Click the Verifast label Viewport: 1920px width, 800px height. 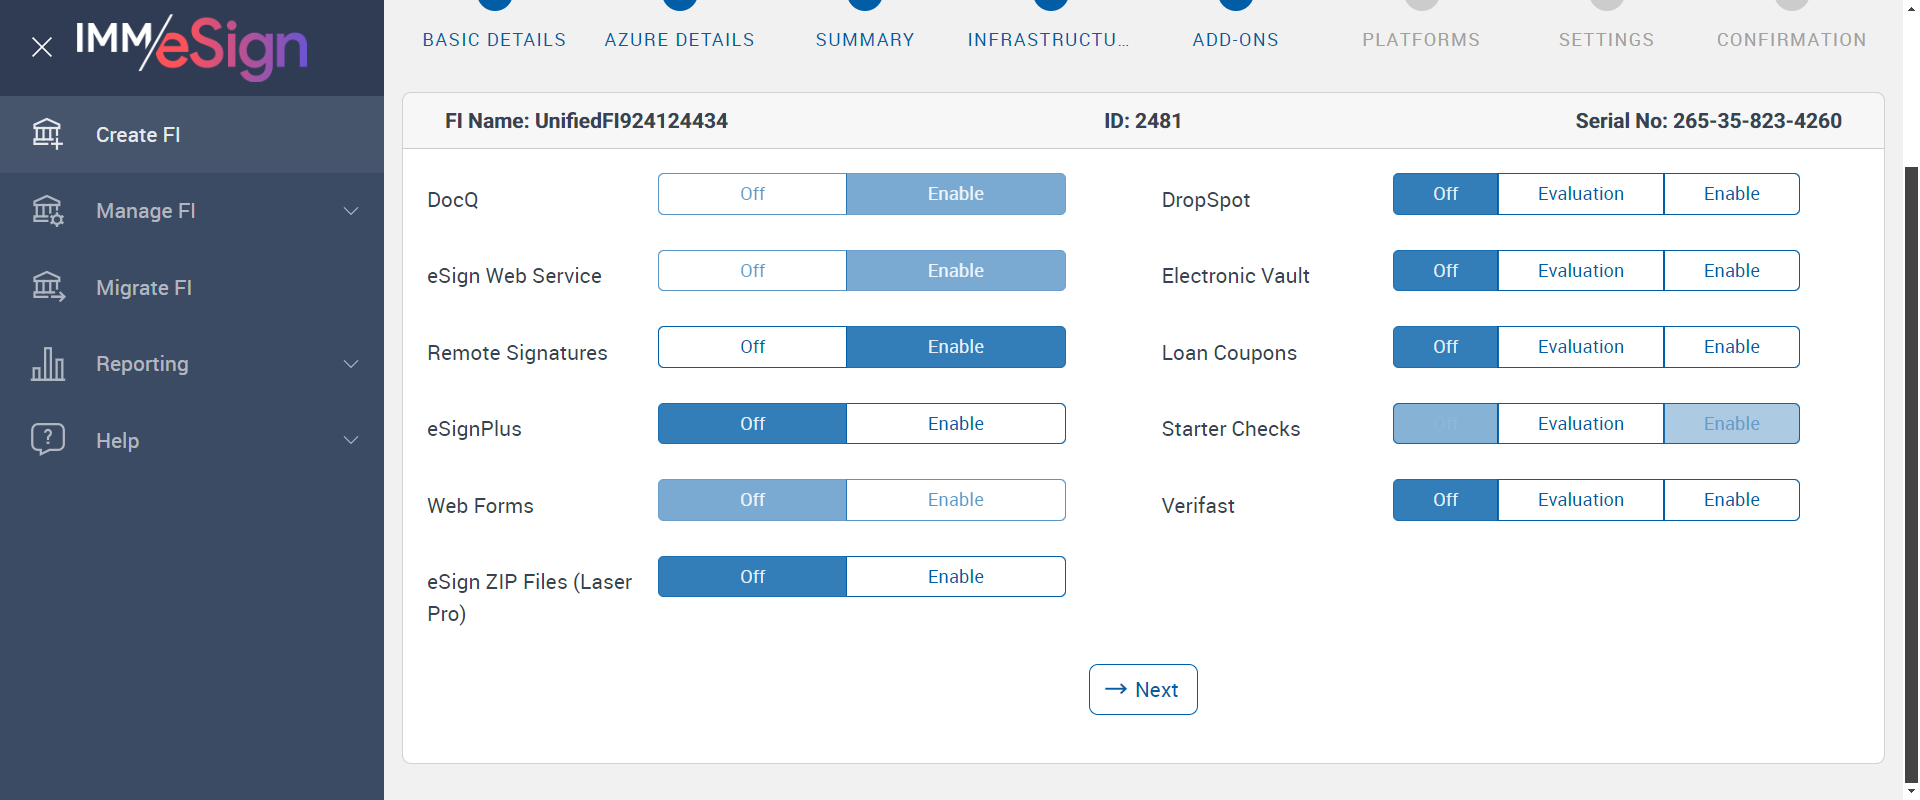(x=1198, y=506)
